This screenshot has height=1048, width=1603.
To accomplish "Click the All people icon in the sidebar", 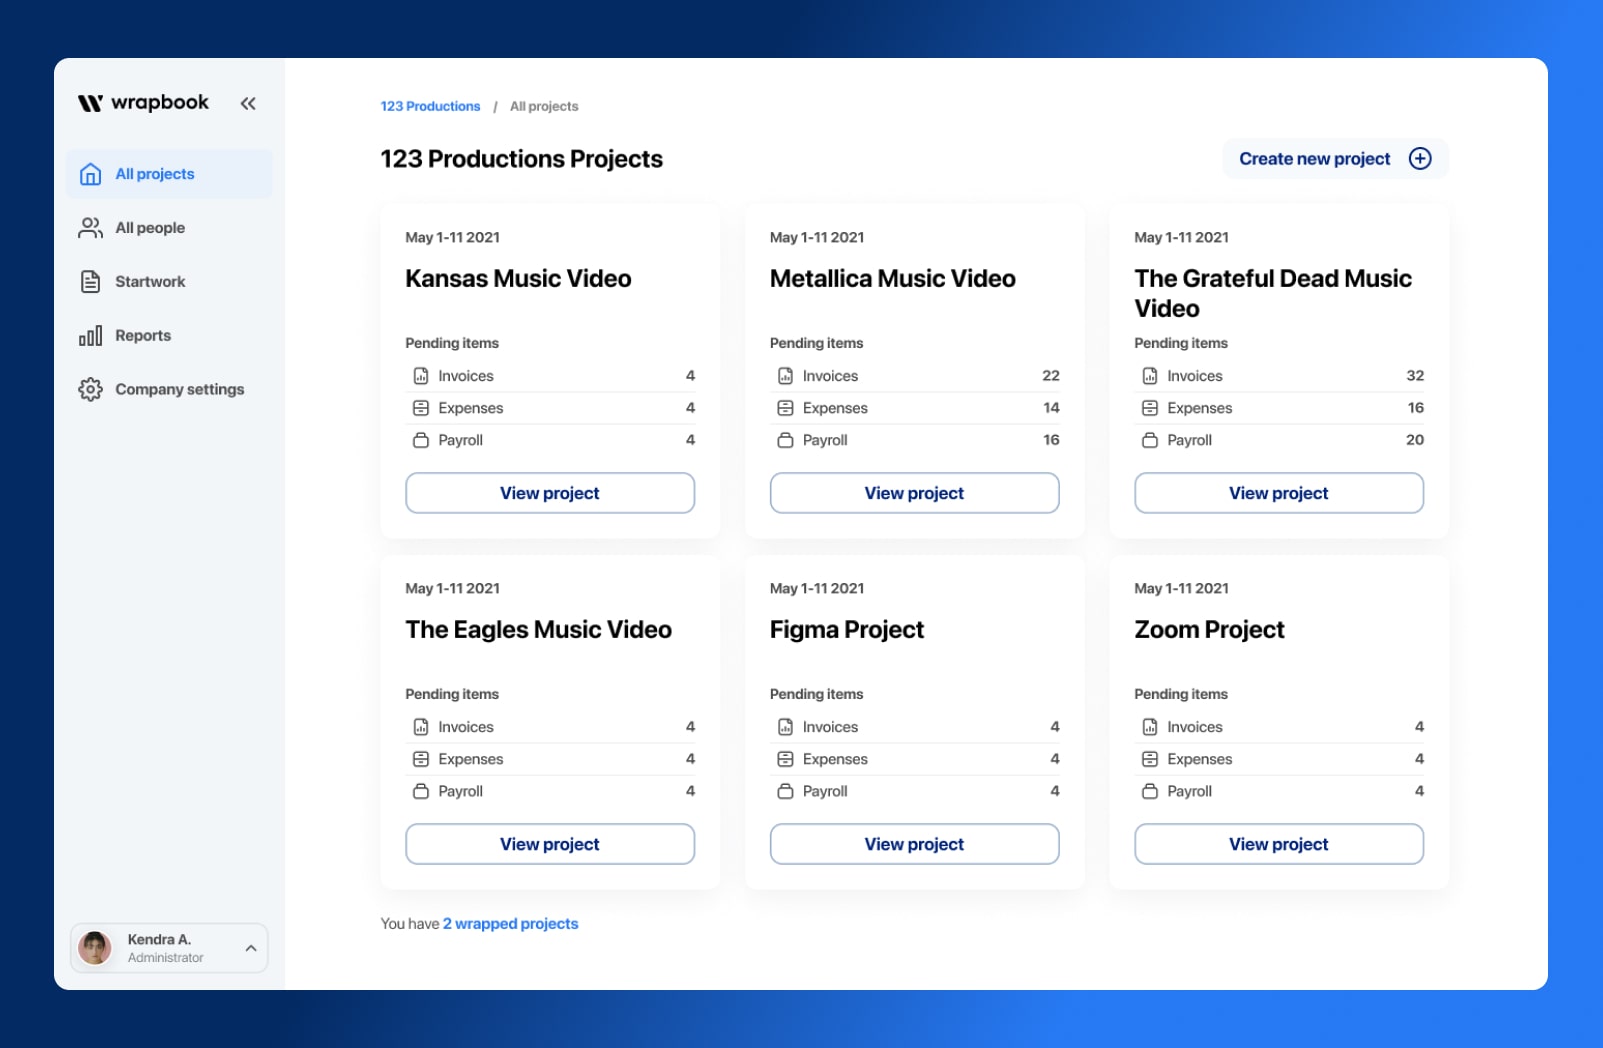I will click(x=91, y=227).
